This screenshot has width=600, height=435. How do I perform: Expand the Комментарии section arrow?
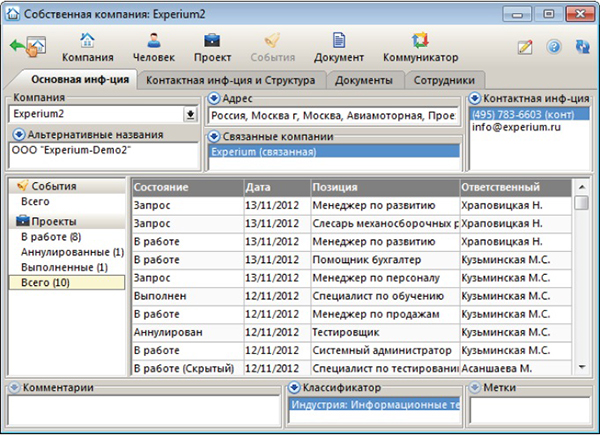tap(14, 388)
